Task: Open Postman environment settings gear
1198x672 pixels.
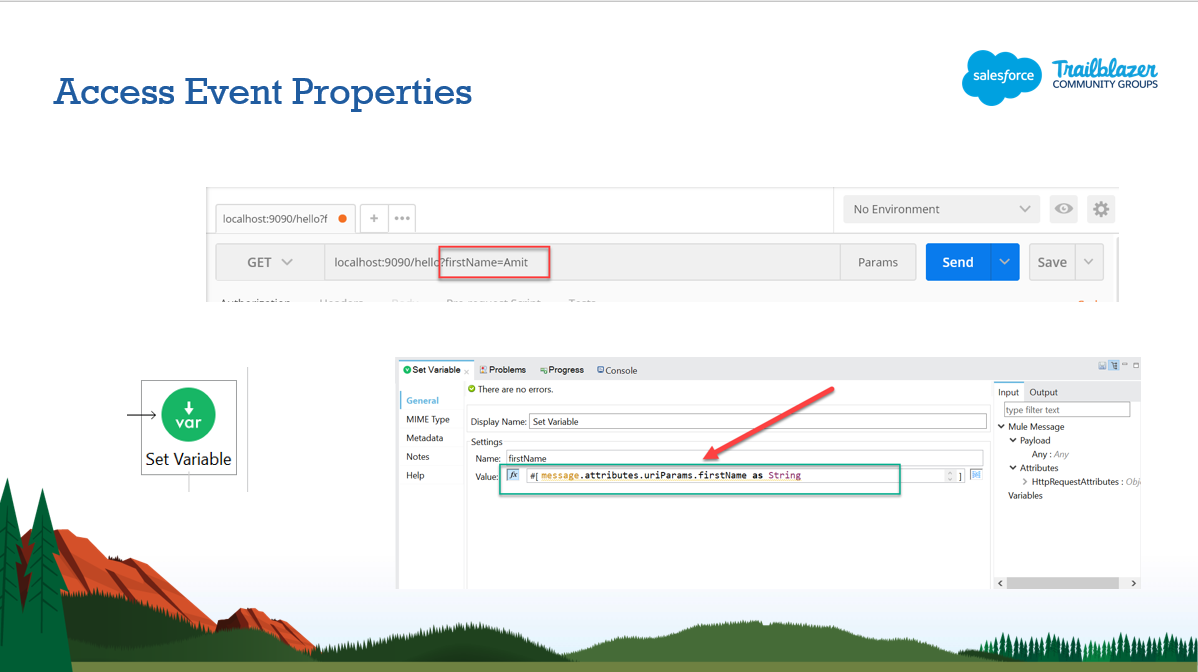Action: click(x=1100, y=209)
